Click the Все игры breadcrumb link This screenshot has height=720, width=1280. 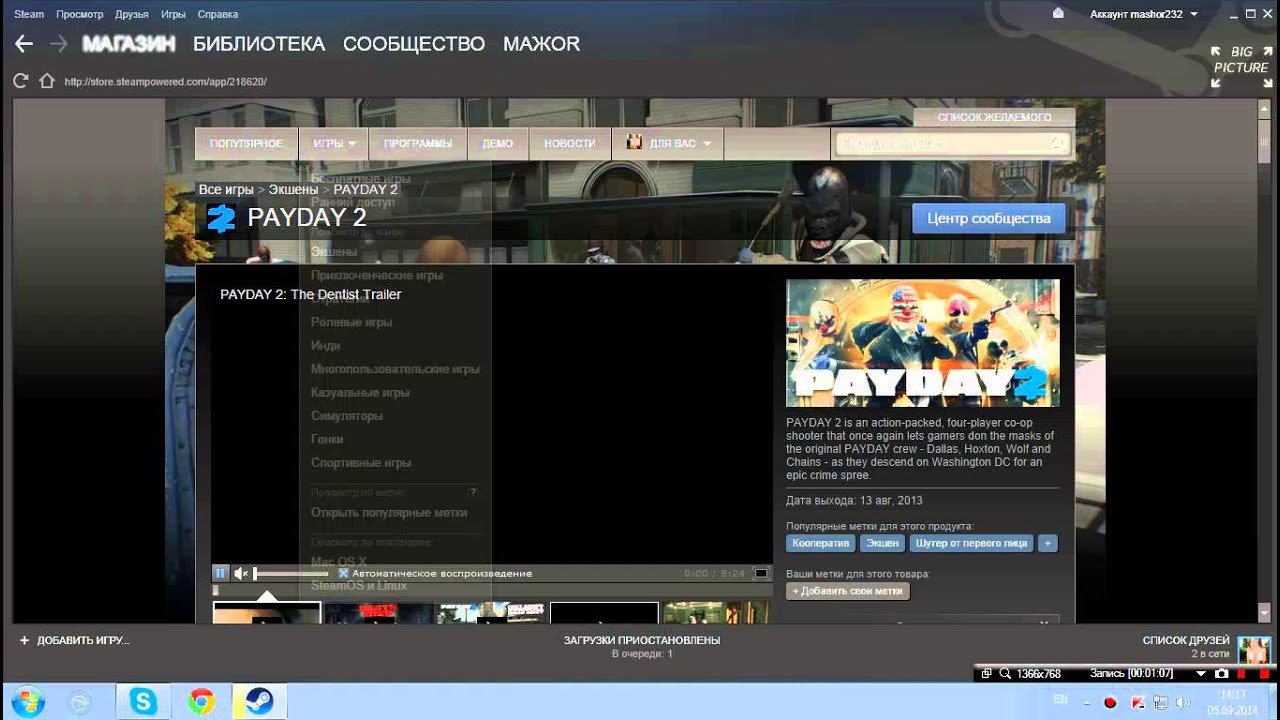pos(226,189)
